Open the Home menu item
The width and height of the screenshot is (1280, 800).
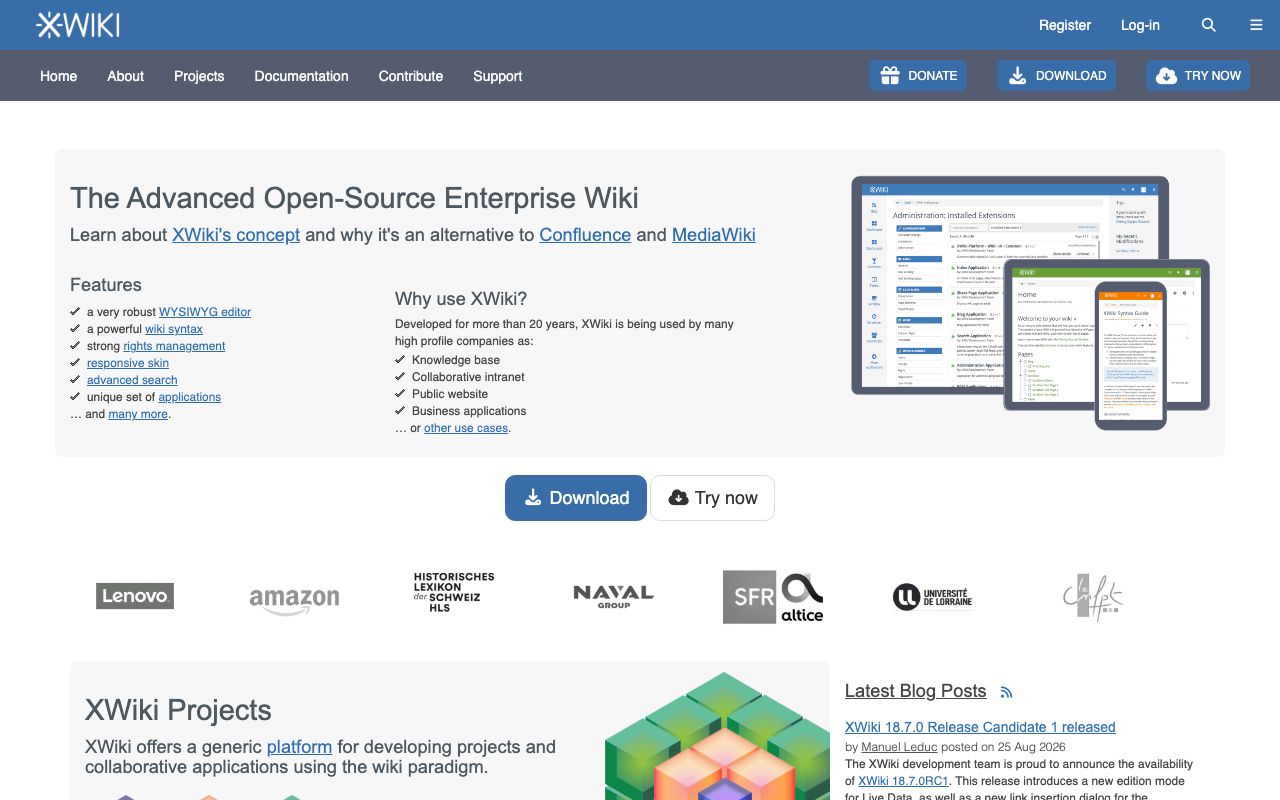(58, 76)
